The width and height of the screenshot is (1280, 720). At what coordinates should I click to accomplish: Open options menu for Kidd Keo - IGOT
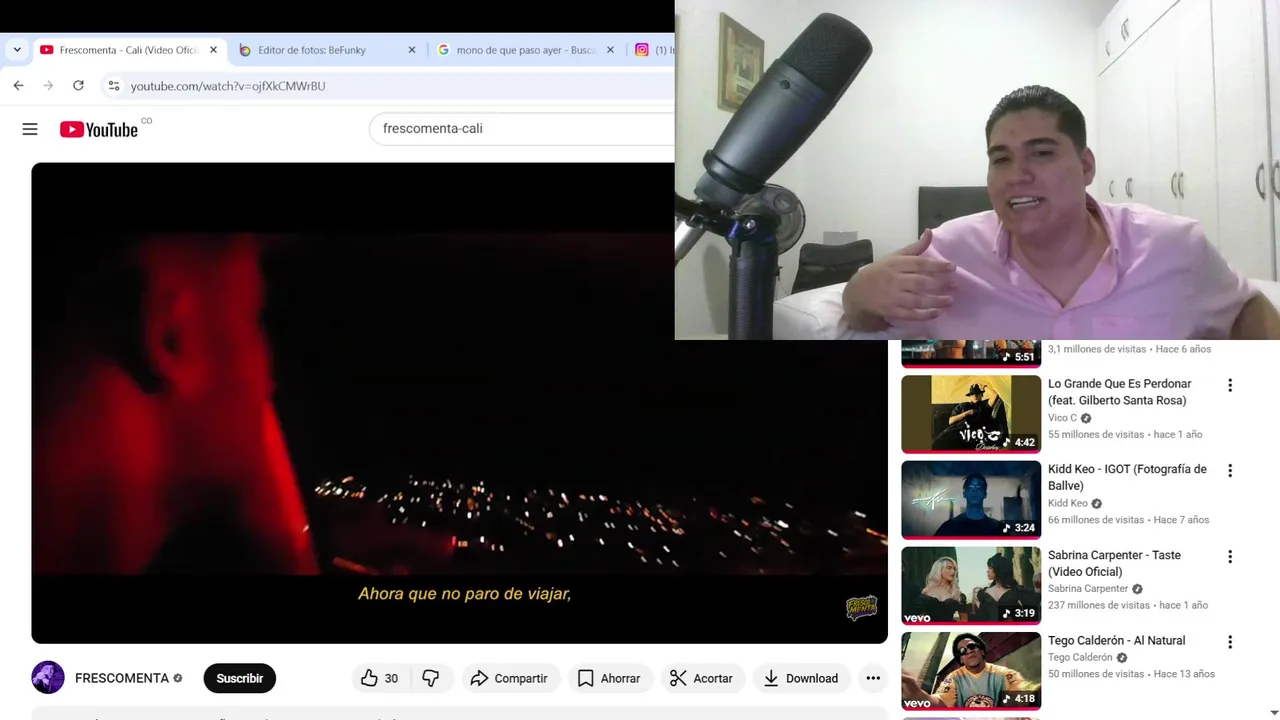pos(1230,470)
